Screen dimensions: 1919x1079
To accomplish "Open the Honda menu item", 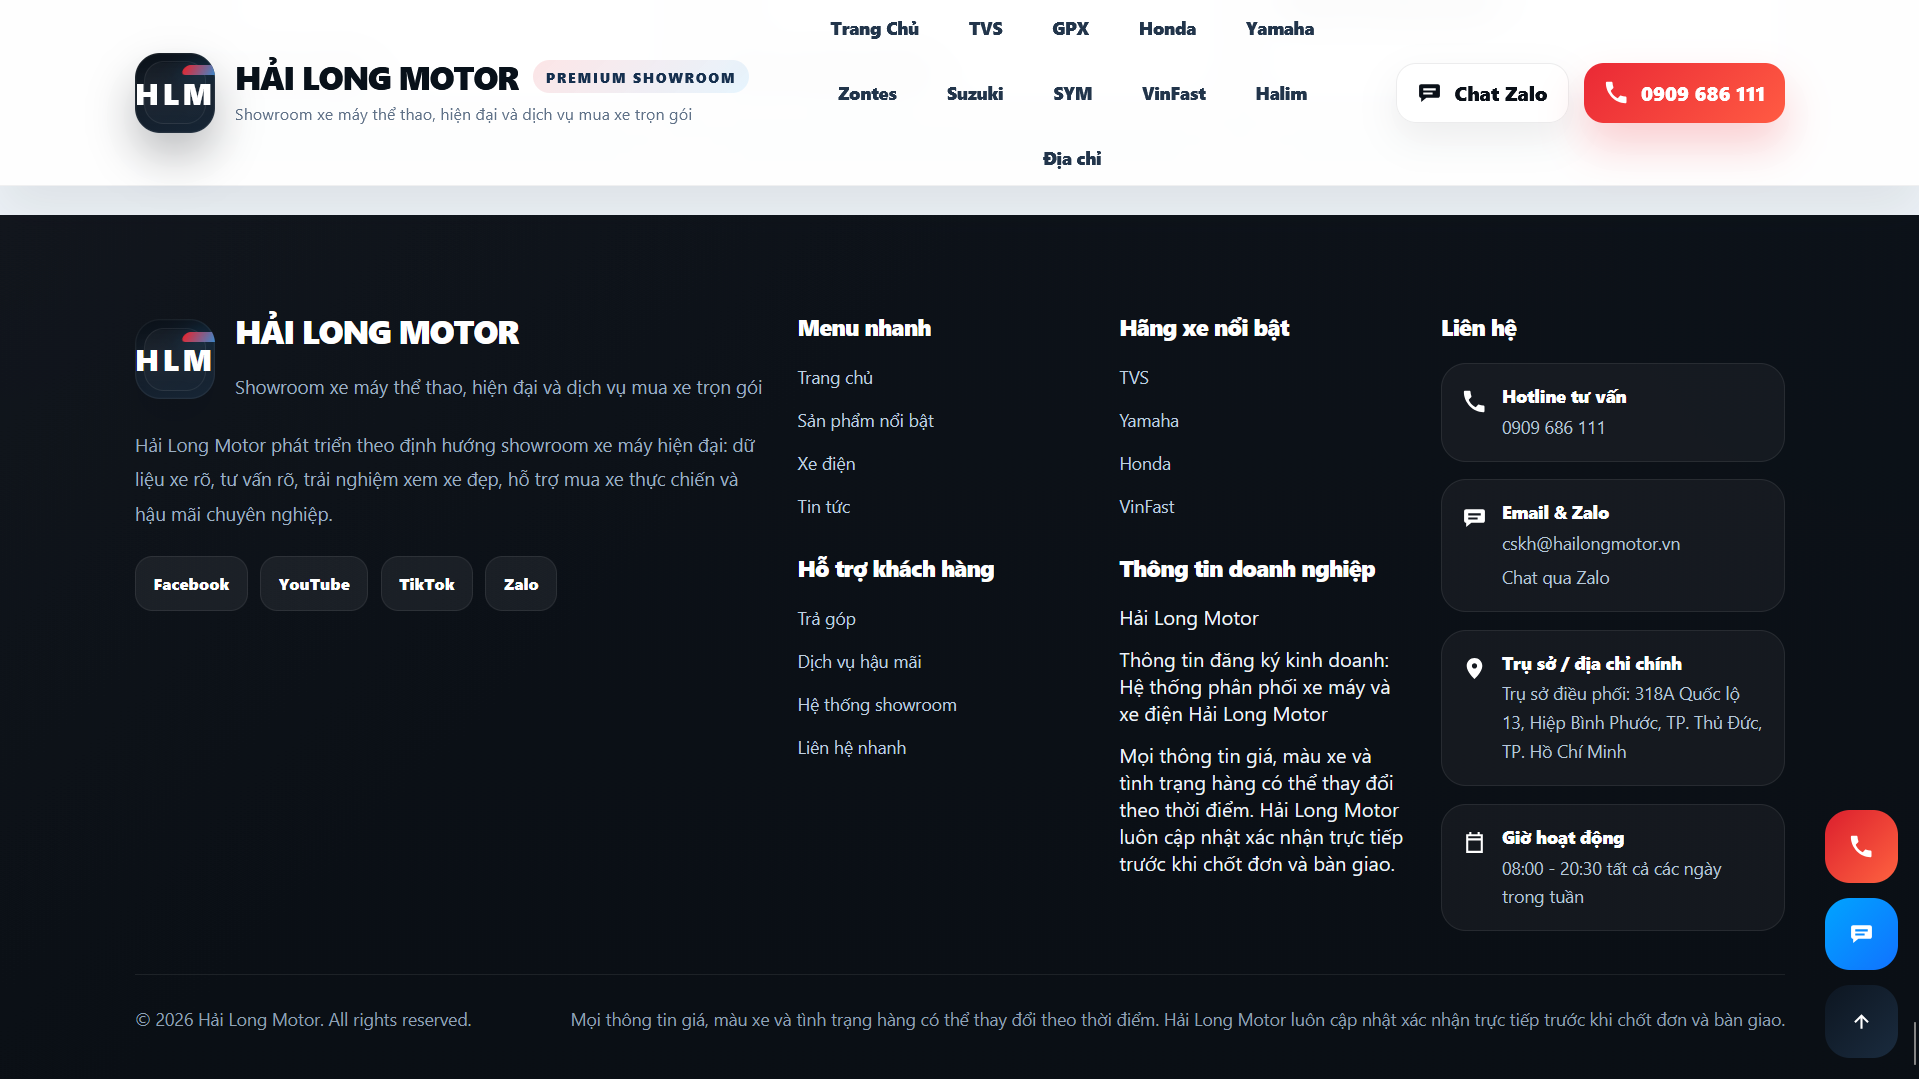I will click(x=1166, y=28).
